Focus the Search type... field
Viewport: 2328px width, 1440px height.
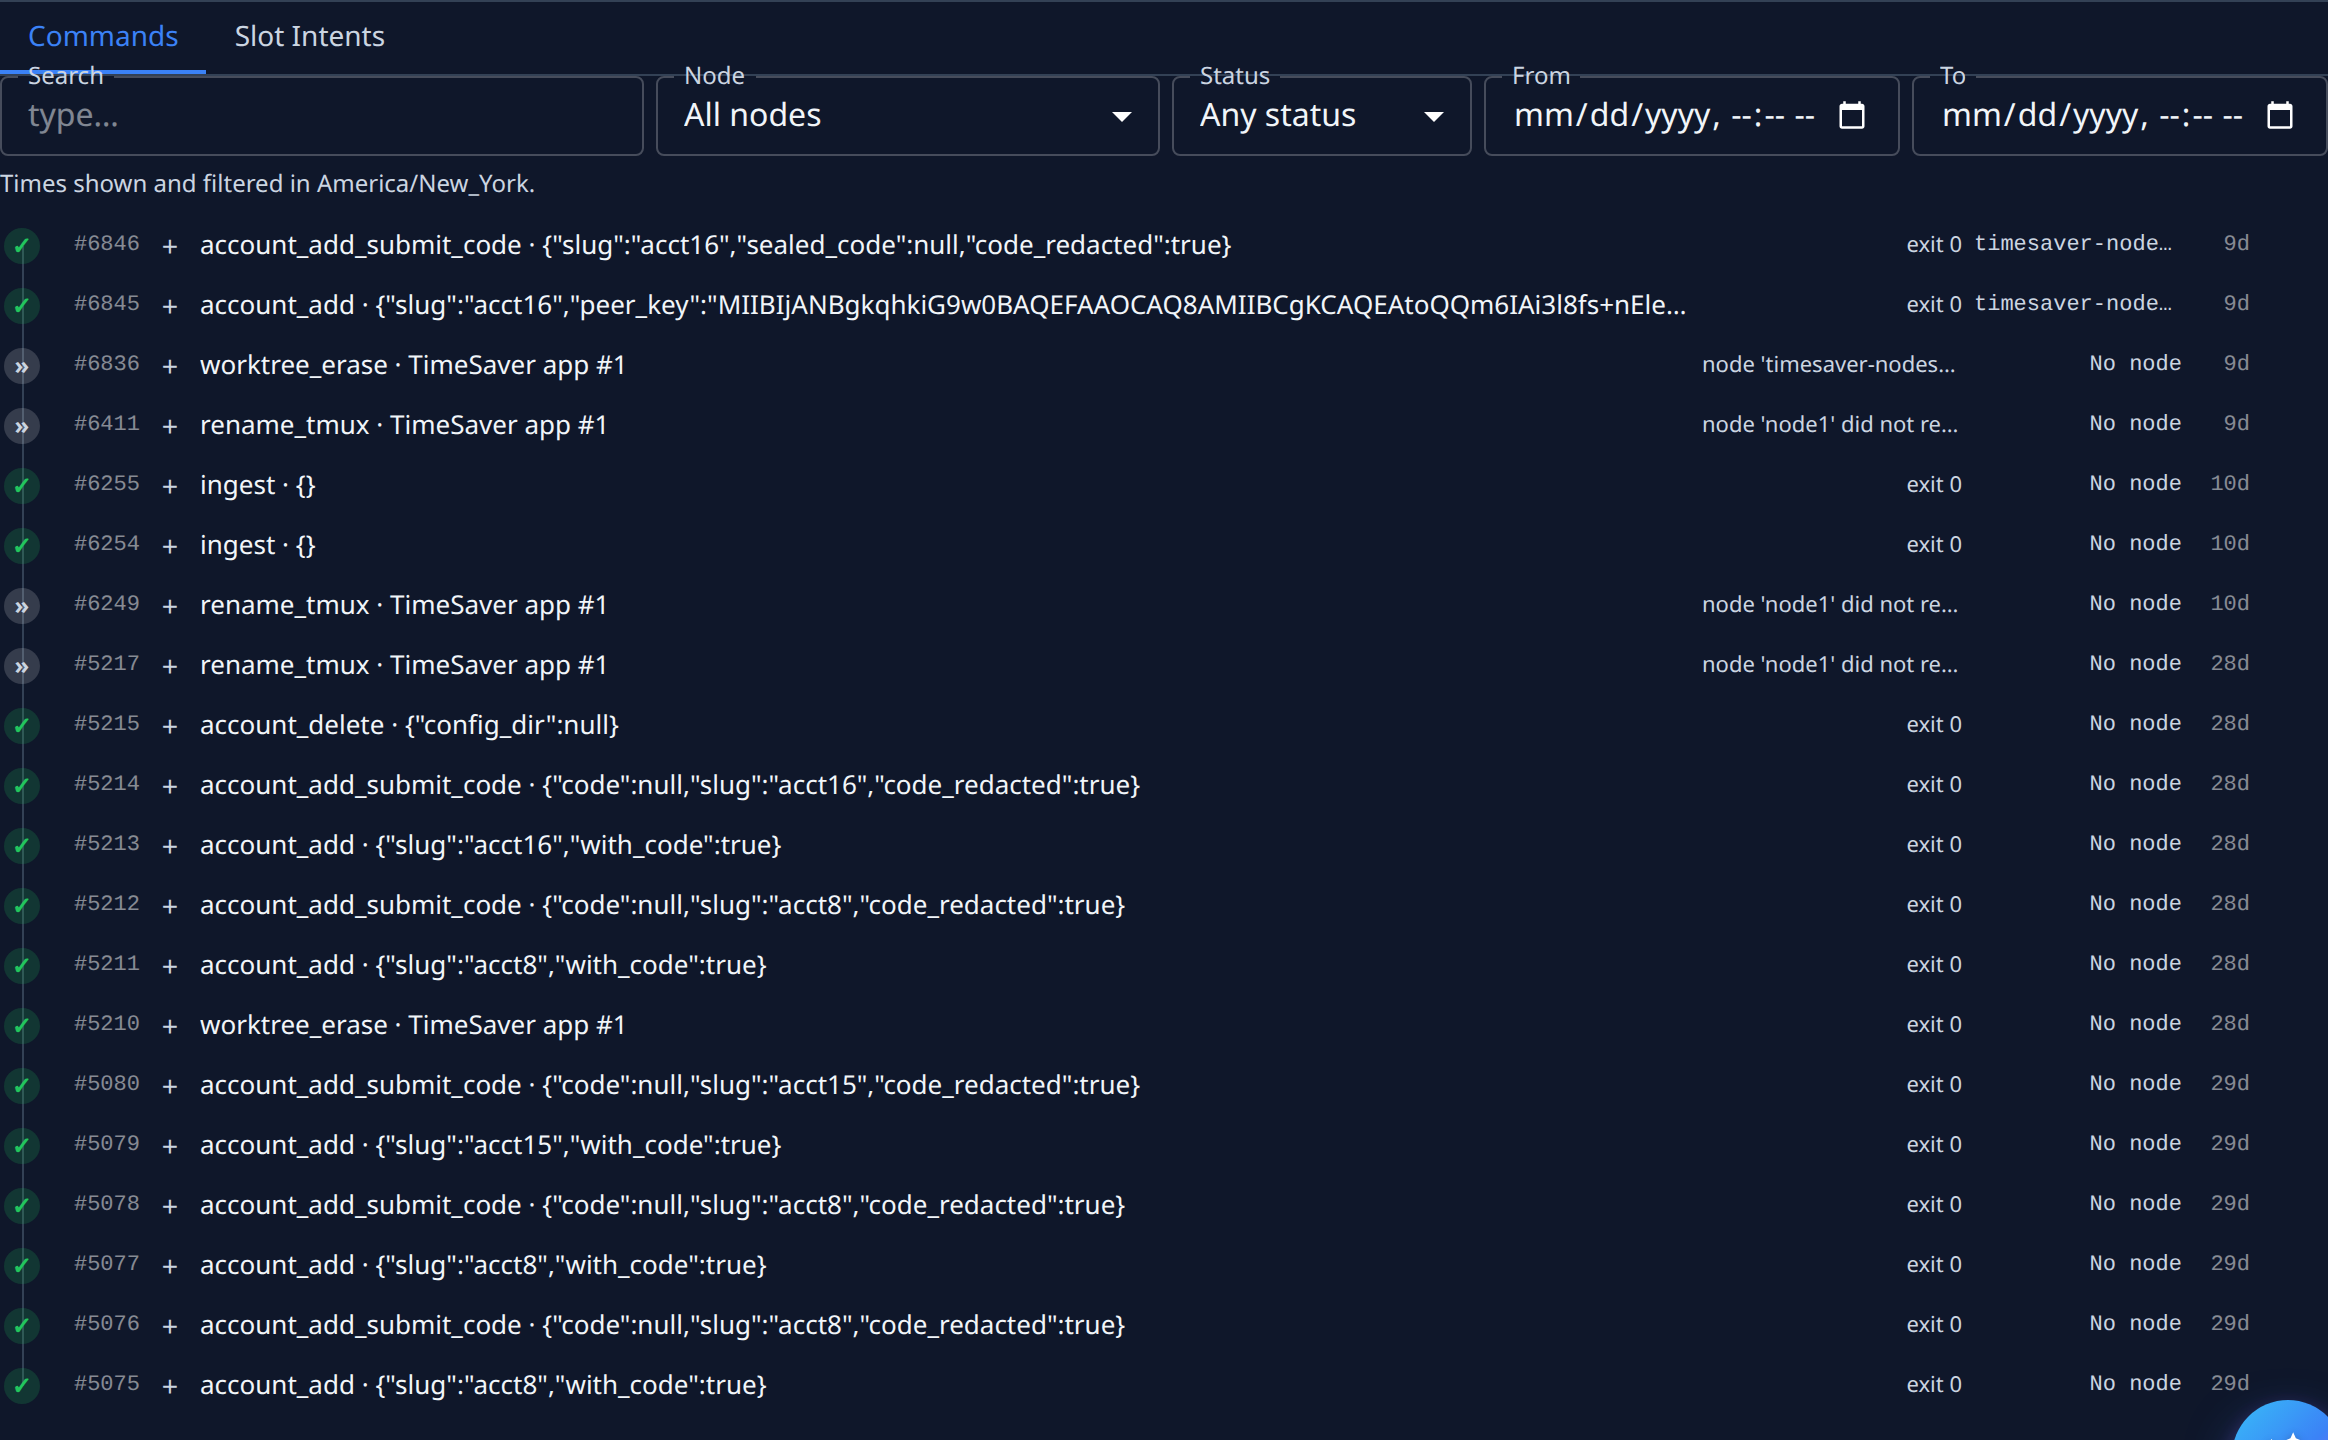coord(321,116)
